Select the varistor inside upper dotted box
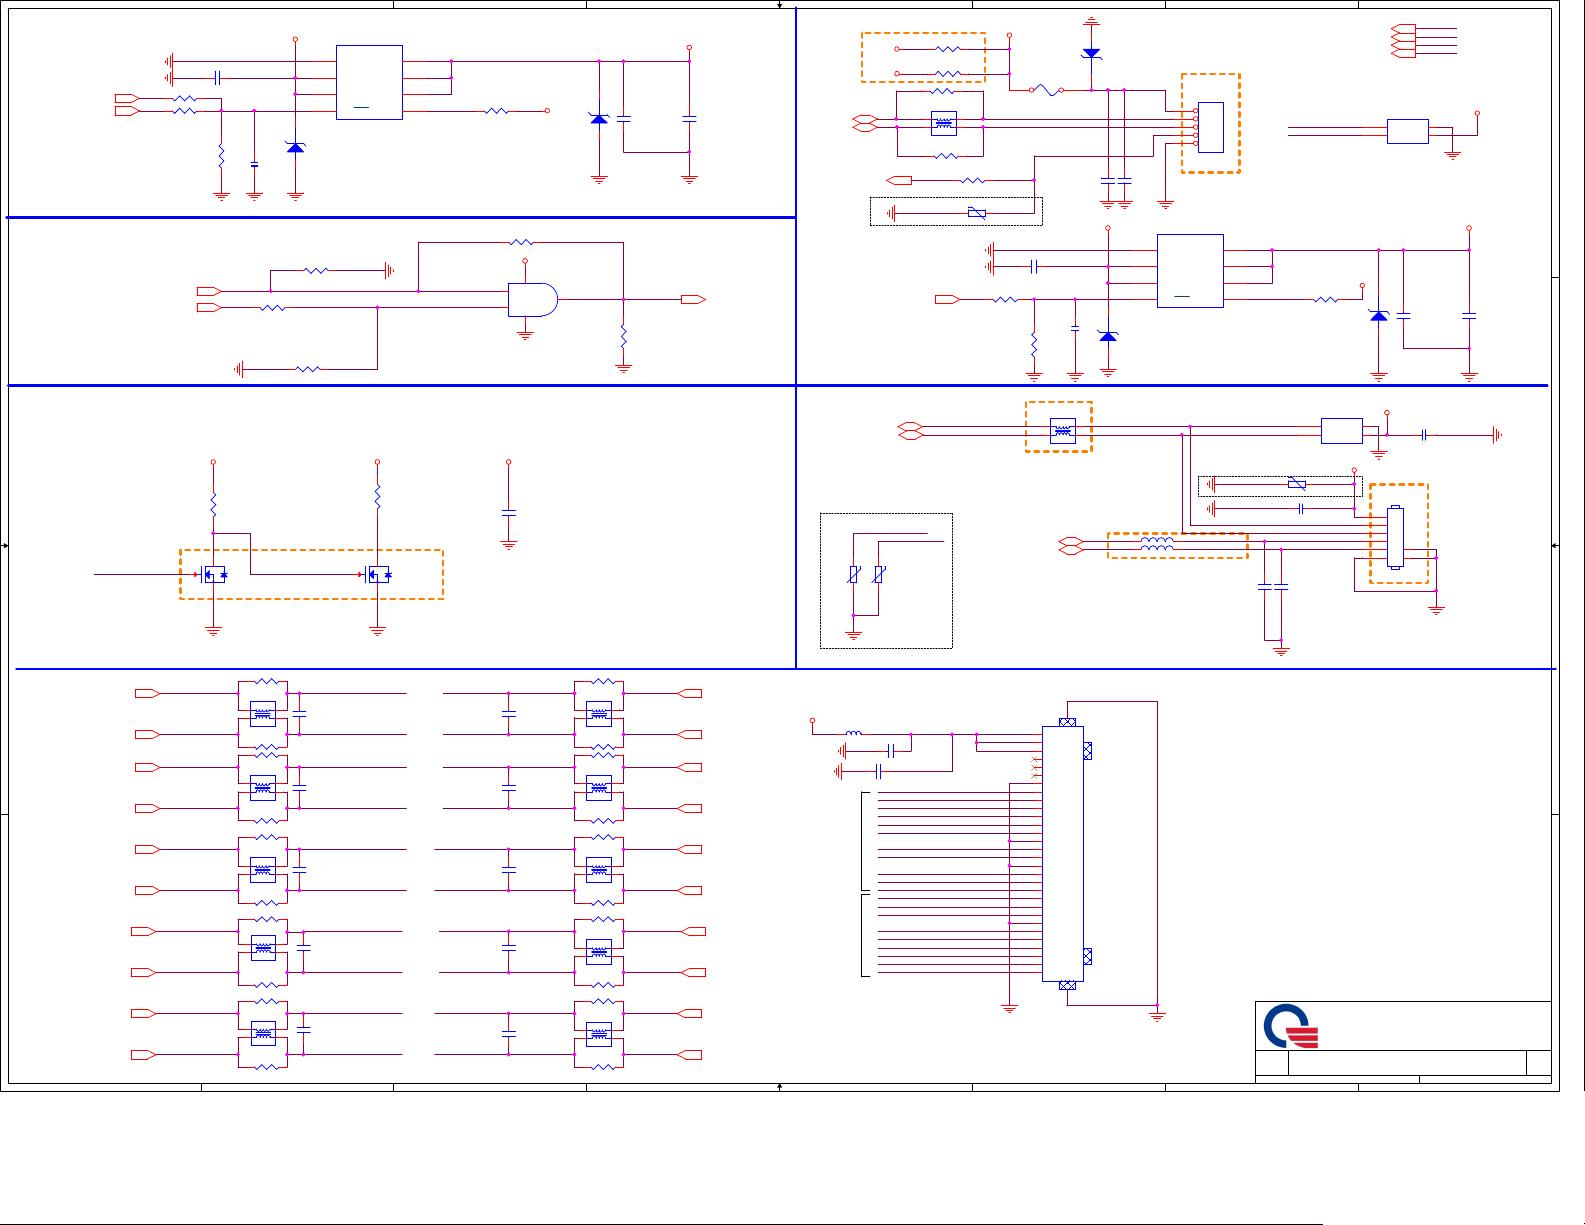1585x1225 pixels. click(977, 213)
